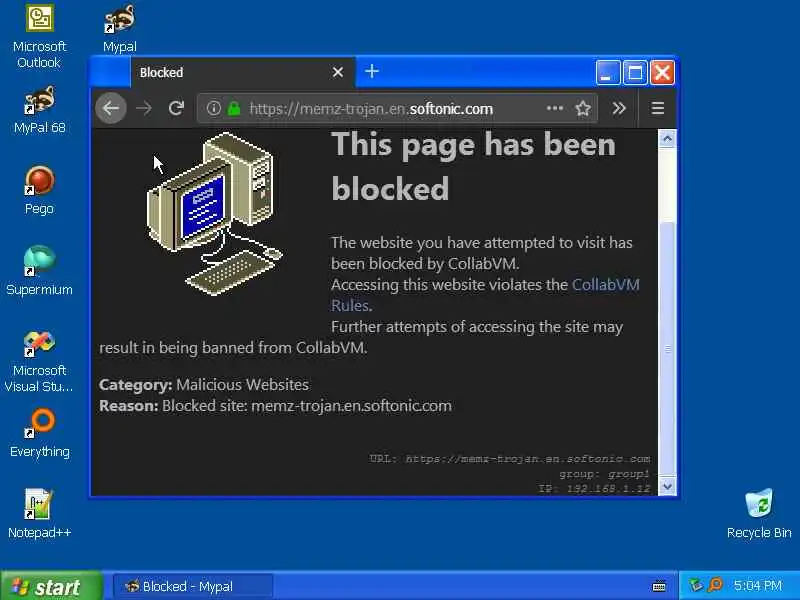Go back with the browser back arrow
This screenshot has height=600, width=800.
[111, 108]
